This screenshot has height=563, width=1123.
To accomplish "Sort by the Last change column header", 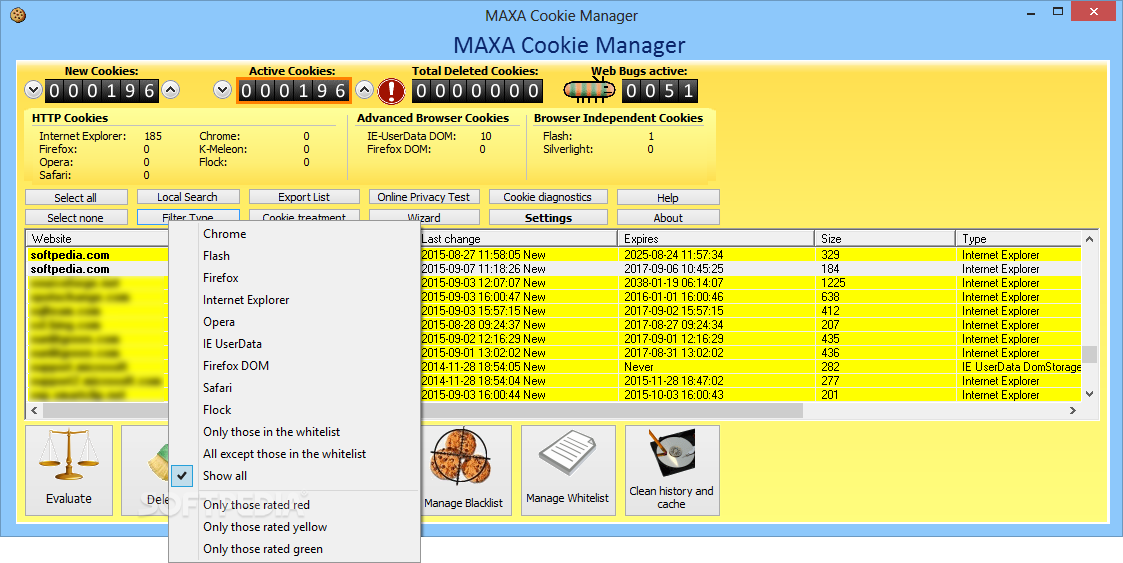I will pos(519,239).
